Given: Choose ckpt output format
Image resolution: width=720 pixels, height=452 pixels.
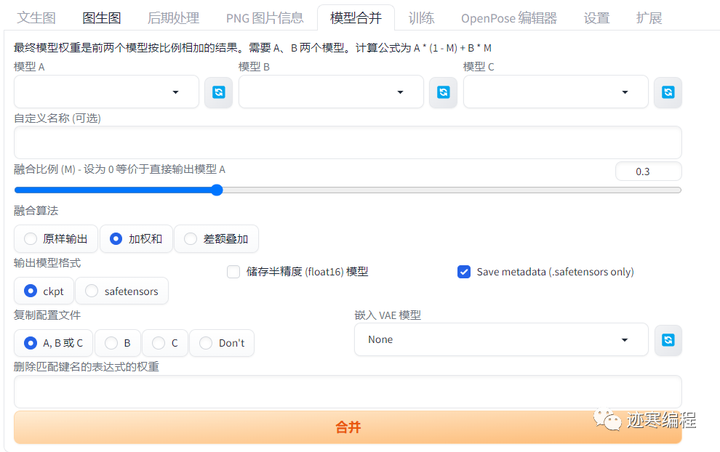Looking at the screenshot, I should [44, 291].
